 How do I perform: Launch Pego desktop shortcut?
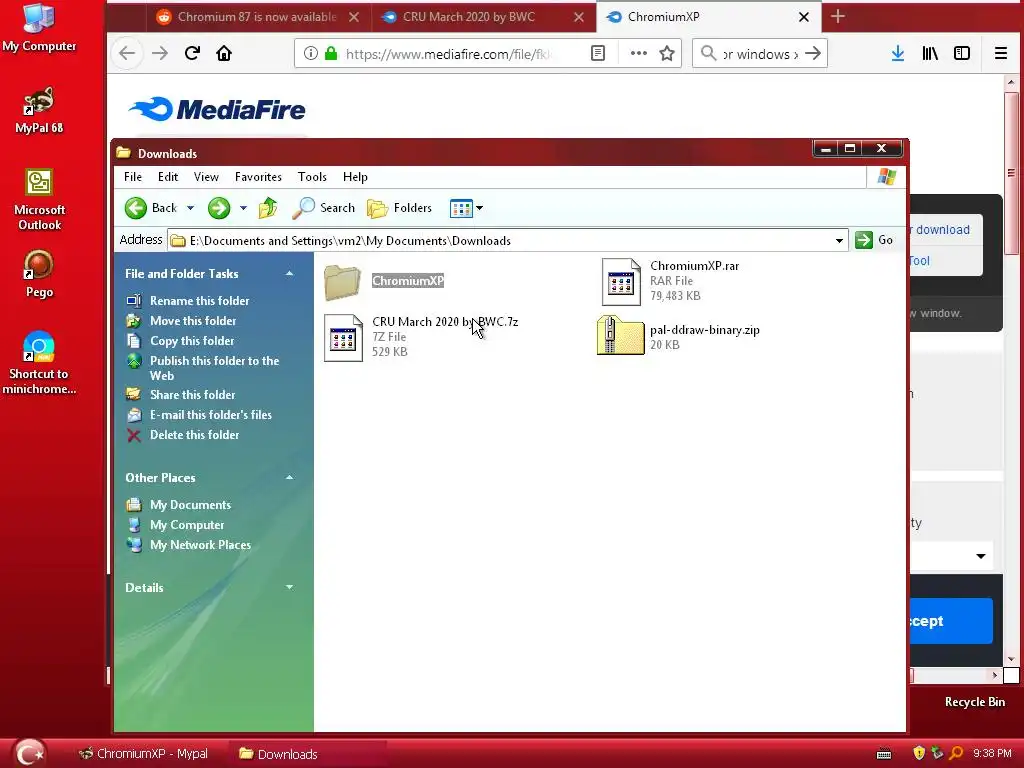click(x=39, y=274)
